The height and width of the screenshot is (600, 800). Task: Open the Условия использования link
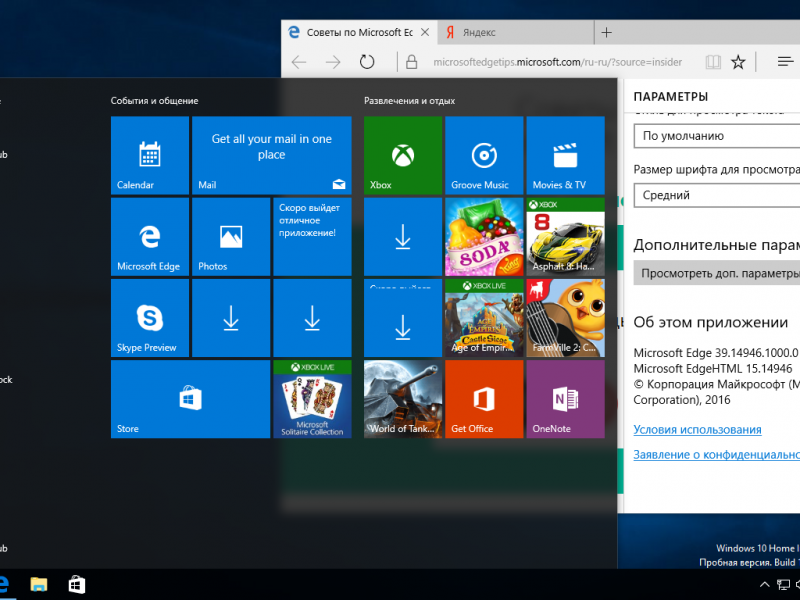[x=697, y=430]
